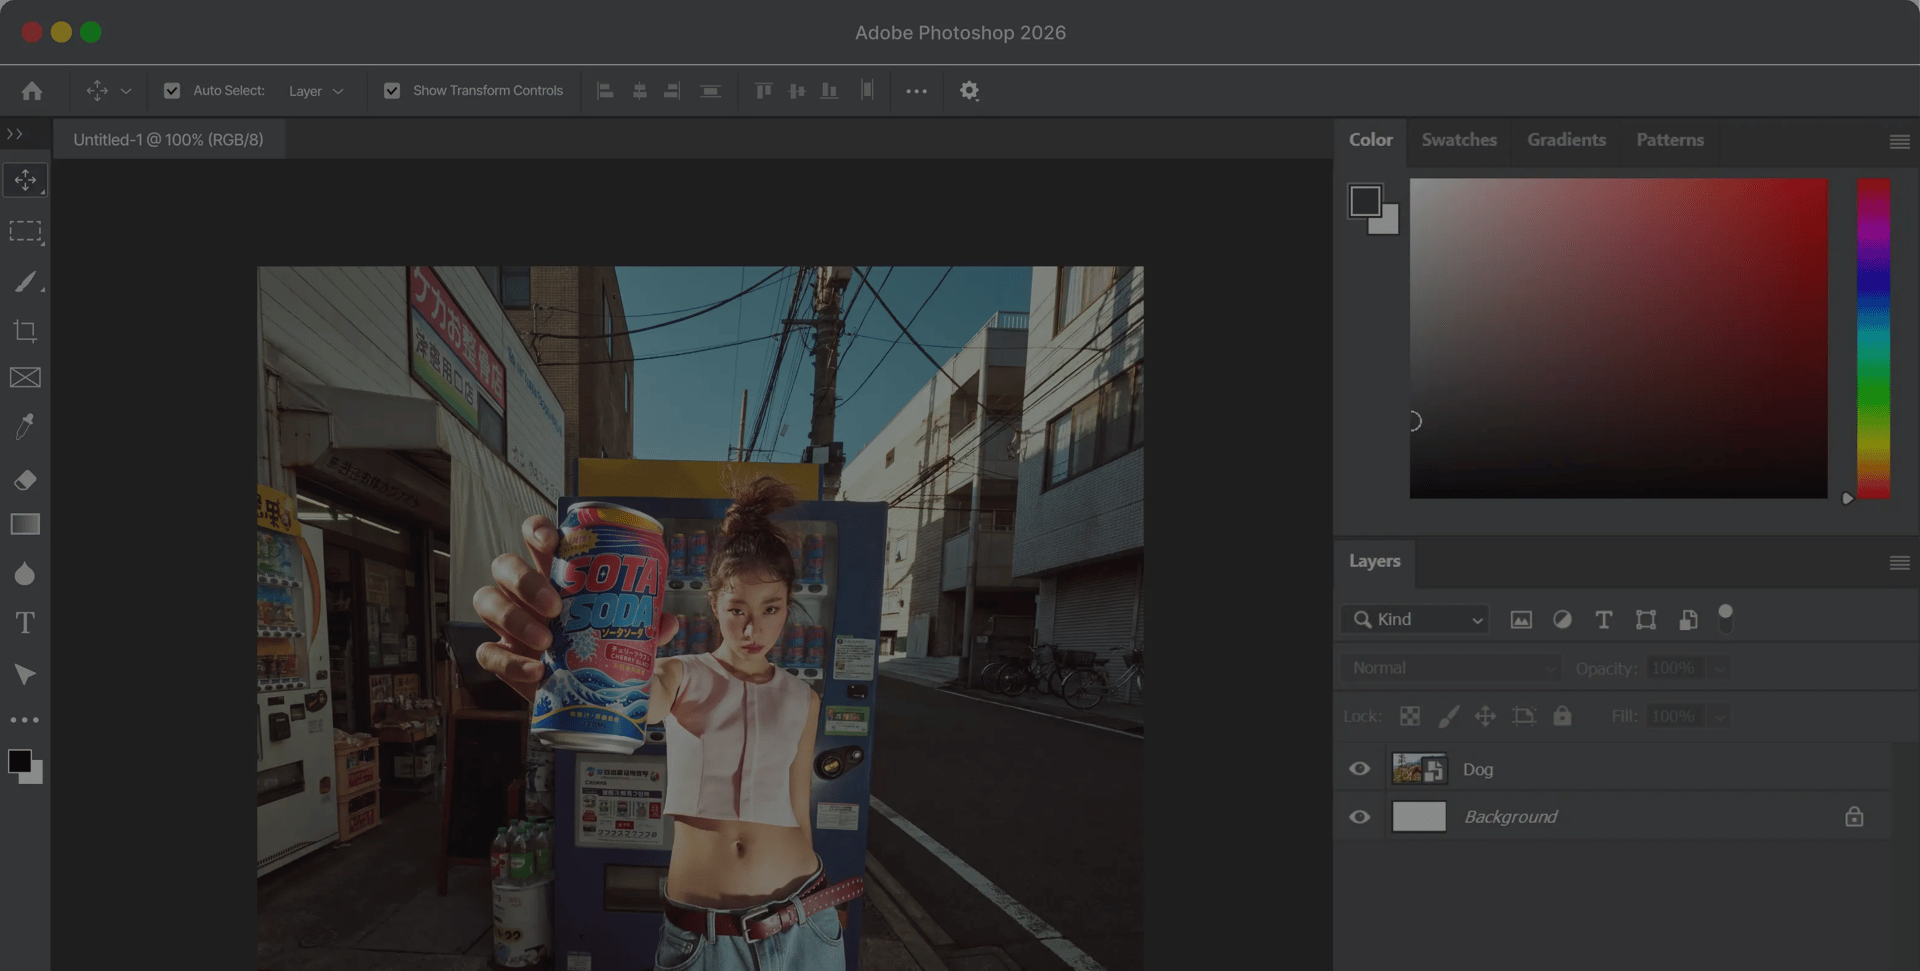Click the Home icon in options bar
Image resolution: width=1920 pixels, height=971 pixels.
click(x=32, y=91)
